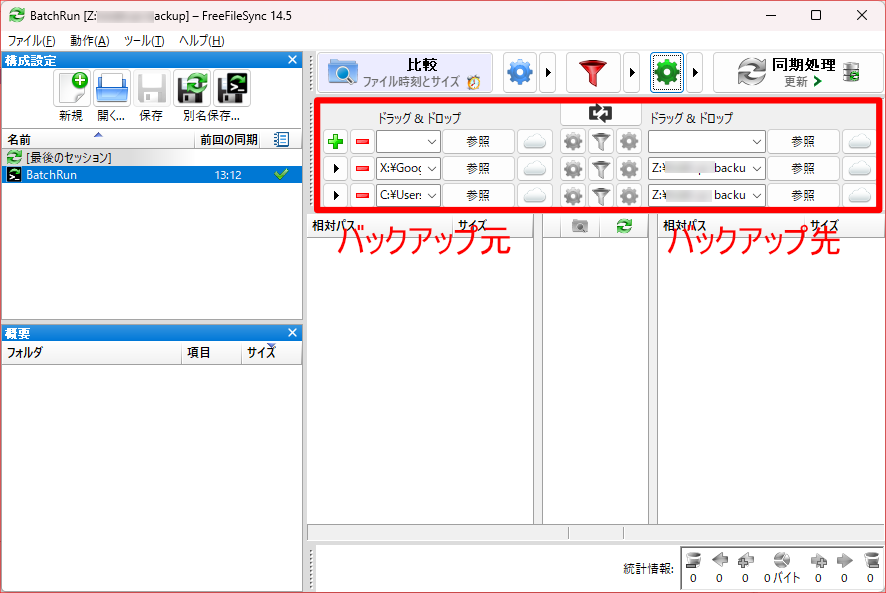The image size is (886, 593).
Task: Toggle the green sync action view icon
Action: [x=624, y=227]
